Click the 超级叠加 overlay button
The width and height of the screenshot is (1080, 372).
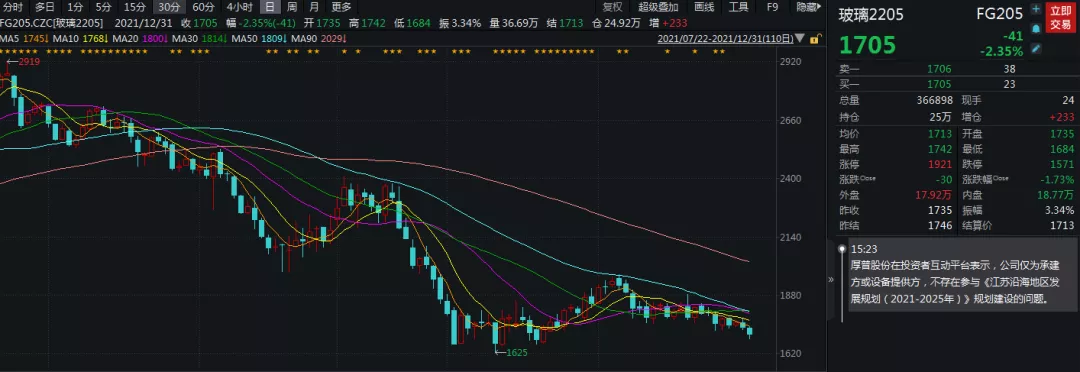(658, 8)
